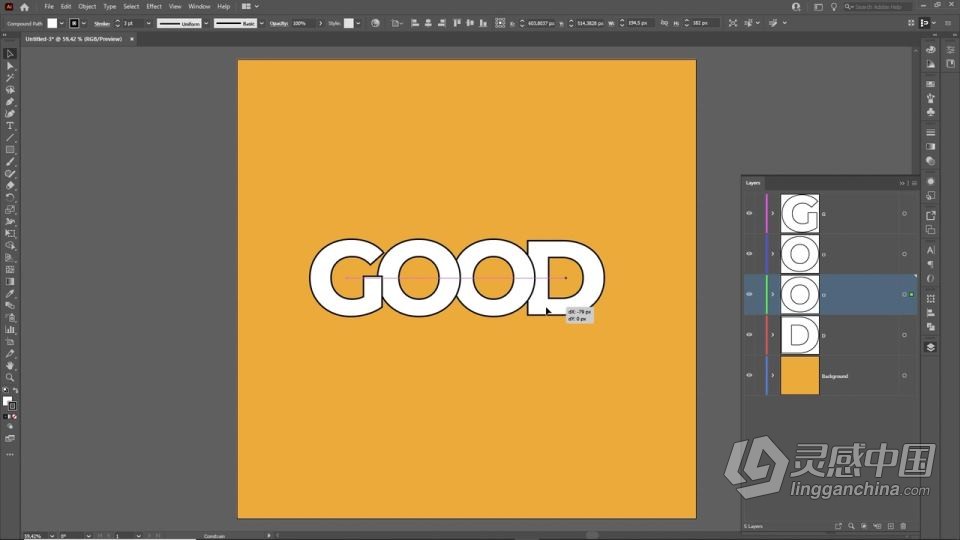Select the Zoom tool
This screenshot has height=540, width=960.
point(10,378)
